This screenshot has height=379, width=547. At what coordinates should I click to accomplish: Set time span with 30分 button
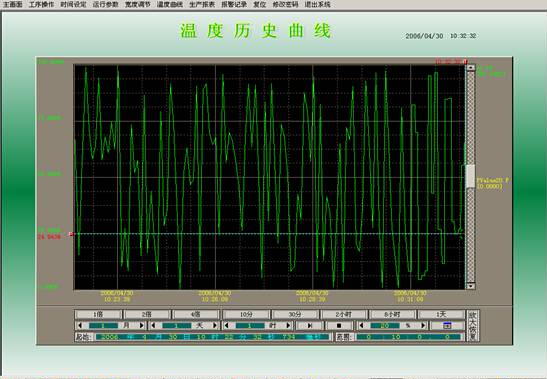tap(295, 314)
